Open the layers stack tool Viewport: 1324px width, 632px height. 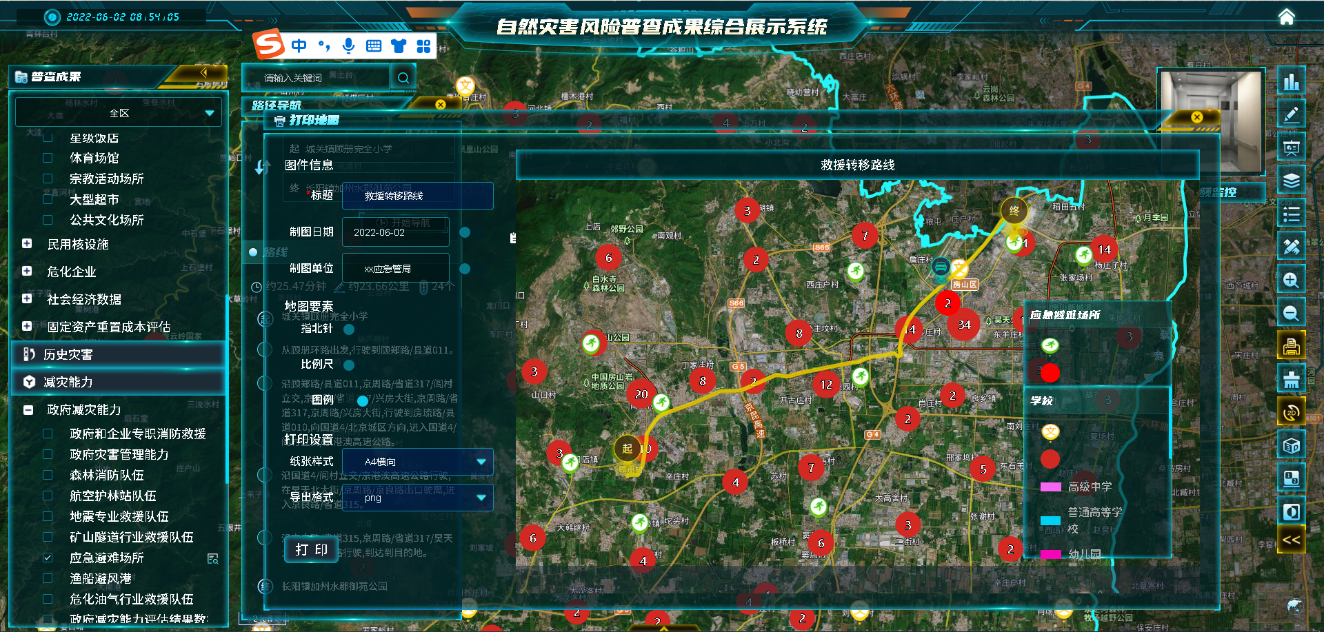tap(1292, 181)
